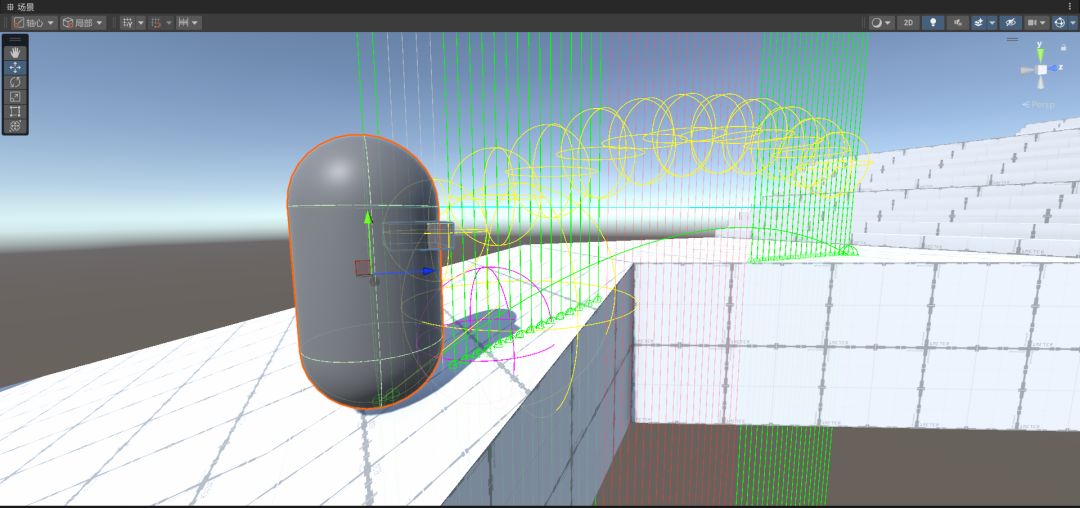
Task: Toggle grid visibility icon
Action: pyautogui.click(x=127, y=23)
